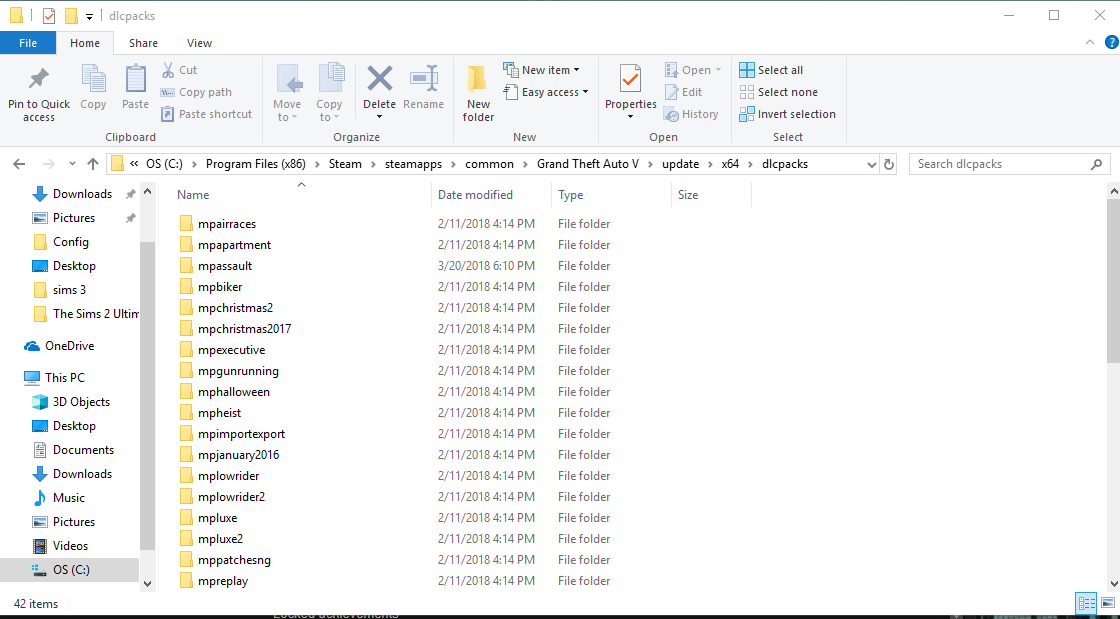
Task: Jump to Program Files (x86) breadcrumb
Action: pos(256,164)
